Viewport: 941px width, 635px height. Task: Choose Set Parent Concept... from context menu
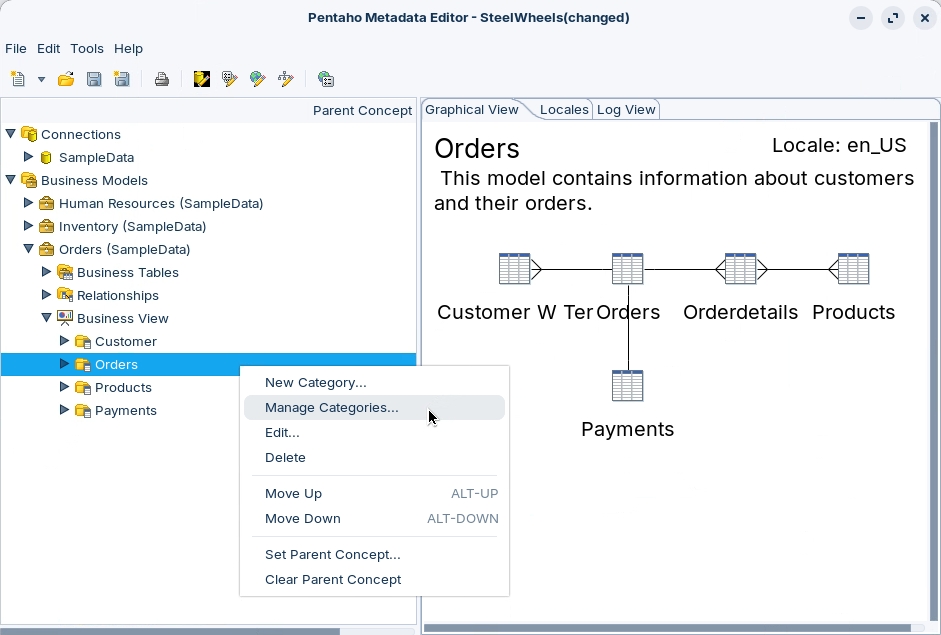point(332,554)
